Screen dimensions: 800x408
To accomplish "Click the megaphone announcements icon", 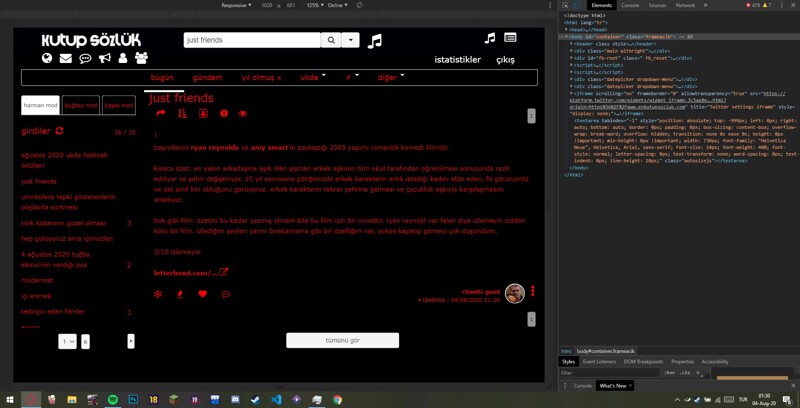I will tap(105, 58).
